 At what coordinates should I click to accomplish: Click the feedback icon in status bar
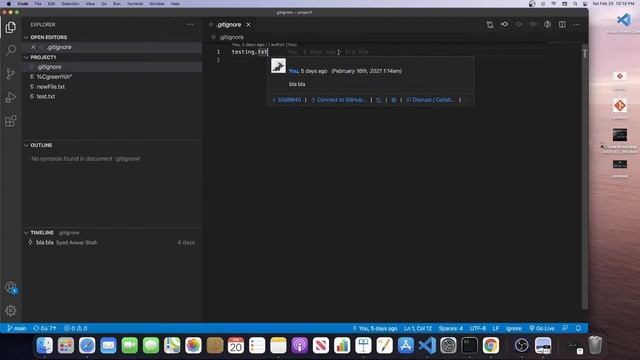pyautogui.click(x=565, y=328)
